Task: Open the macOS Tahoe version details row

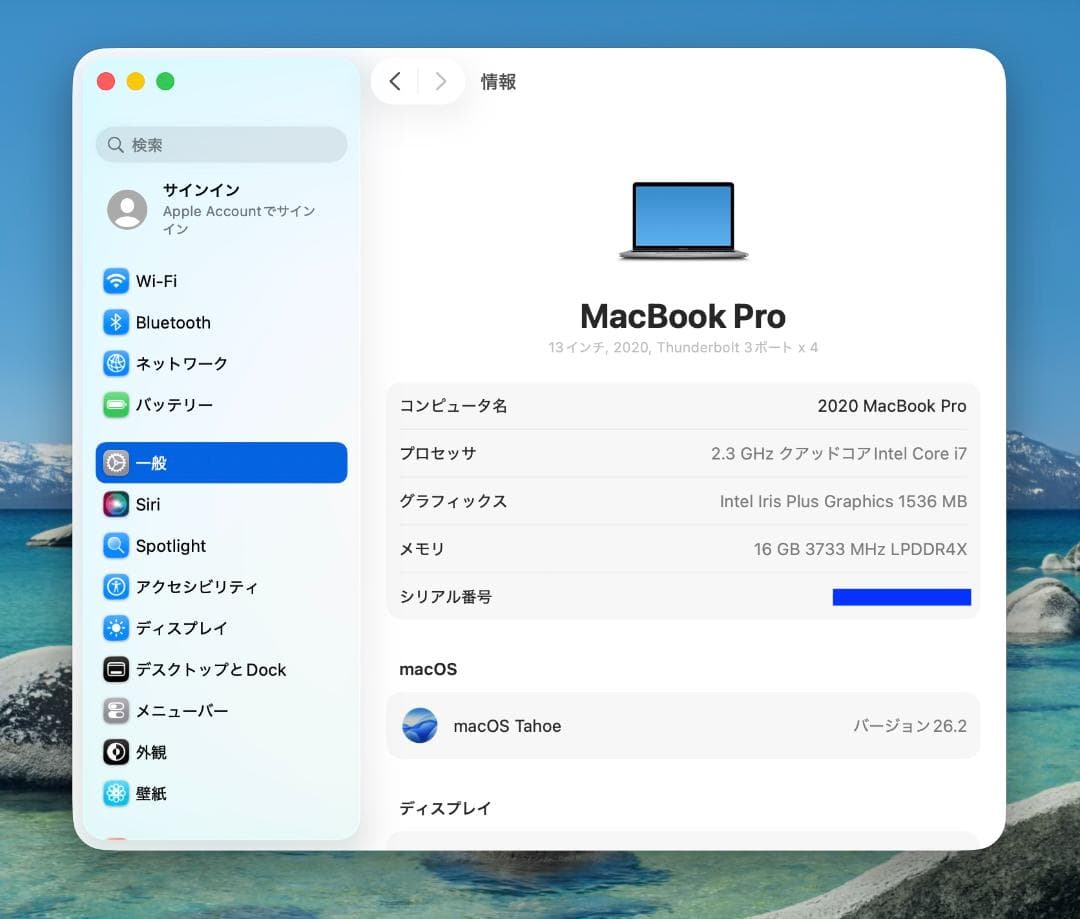Action: coord(683,726)
